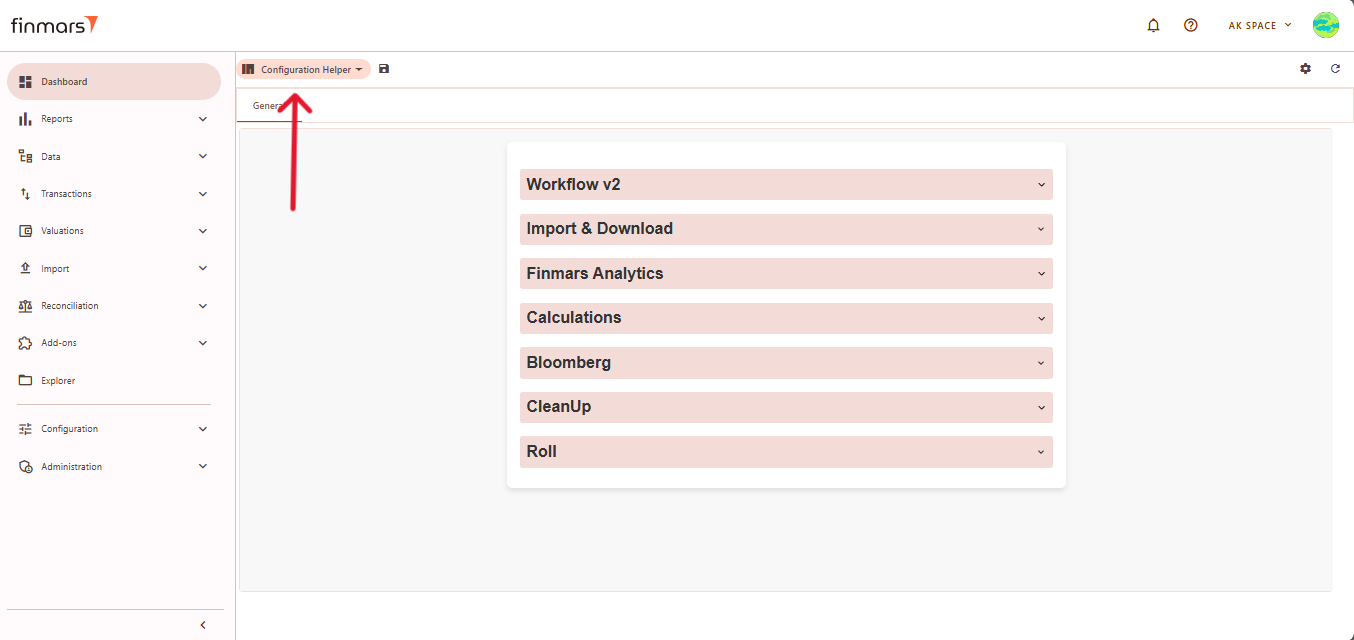The width and height of the screenshot is (1354, 640).
Task: Select Dashboard in the sidebar
Action: [64, 82]
